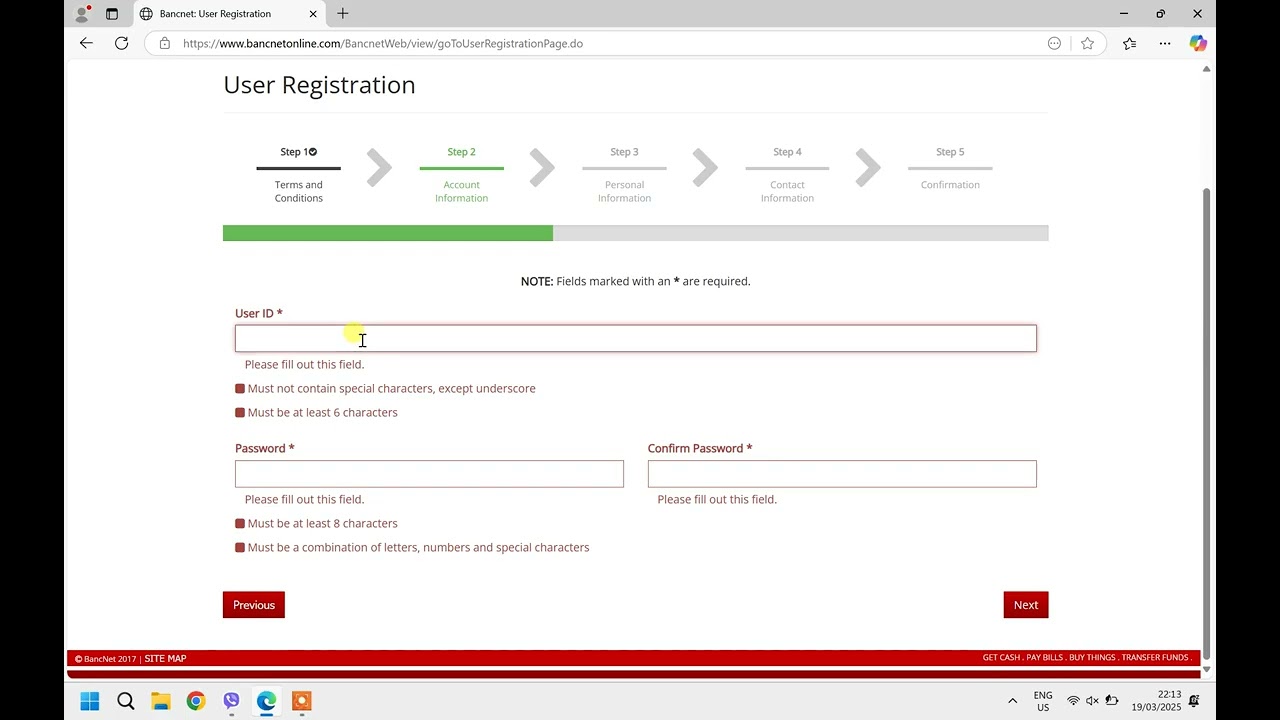Focus the Password input field

pos(429,474)
